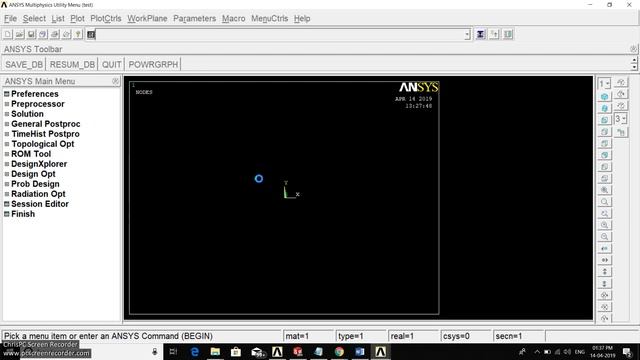Expand General Postproc in Main Menu

pyautogui.click(x=7, y=124)
